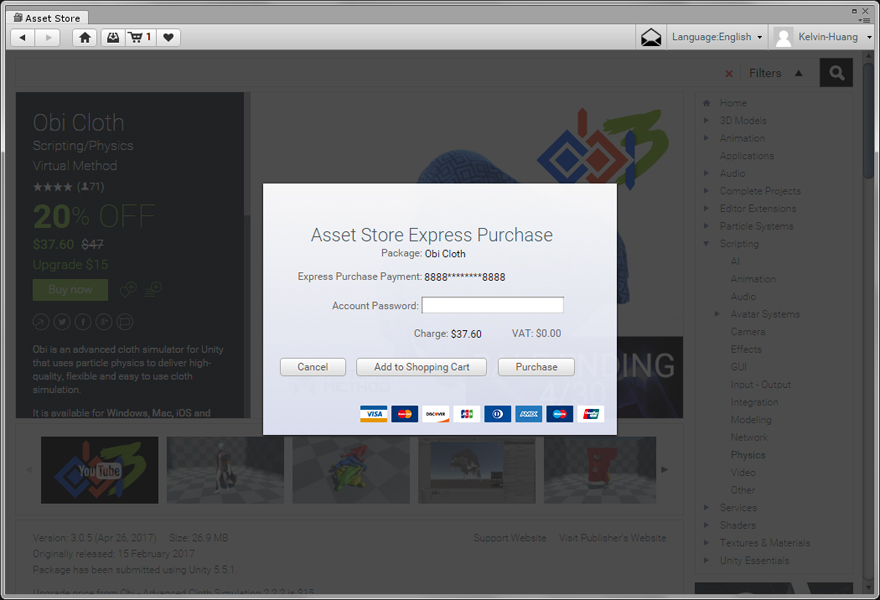Click the Discover card icon
The width and height of the screenshot is (880, 600).
tap(436, 414)
